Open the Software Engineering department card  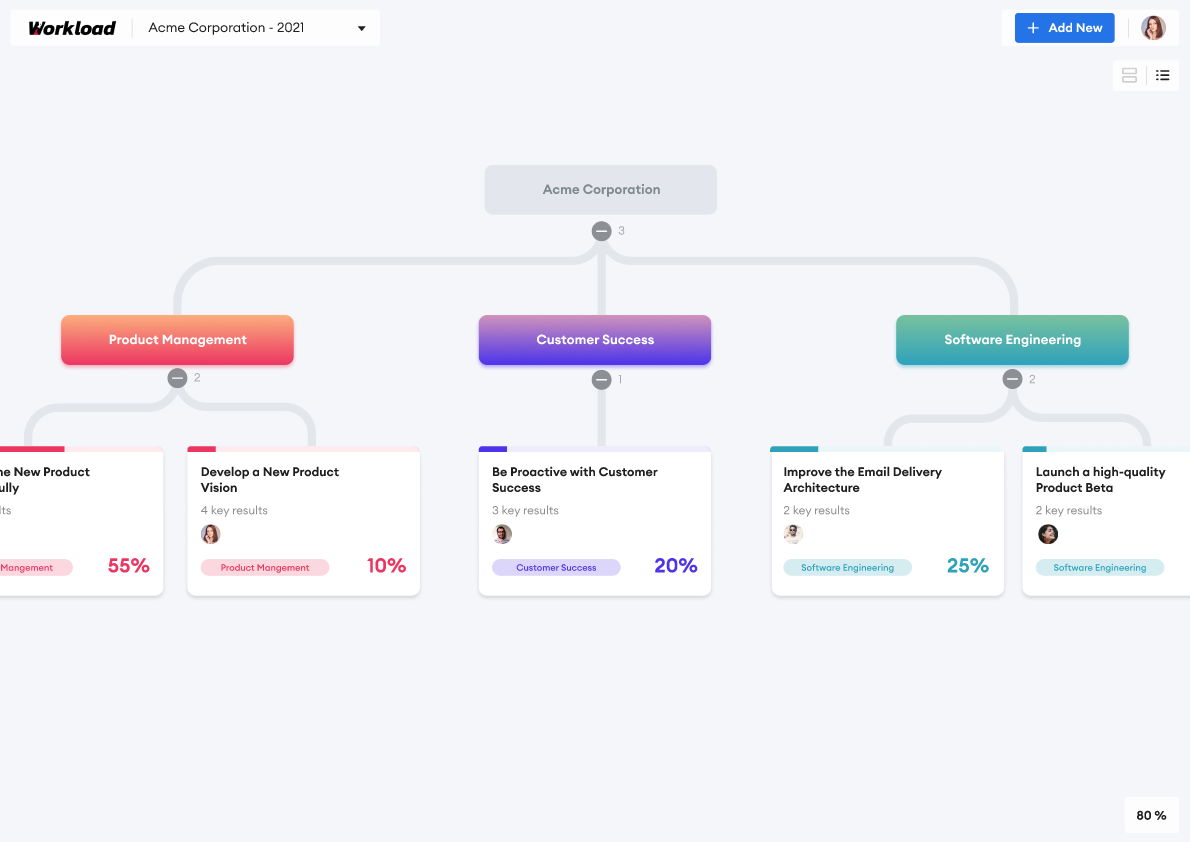pos(1012,340)
